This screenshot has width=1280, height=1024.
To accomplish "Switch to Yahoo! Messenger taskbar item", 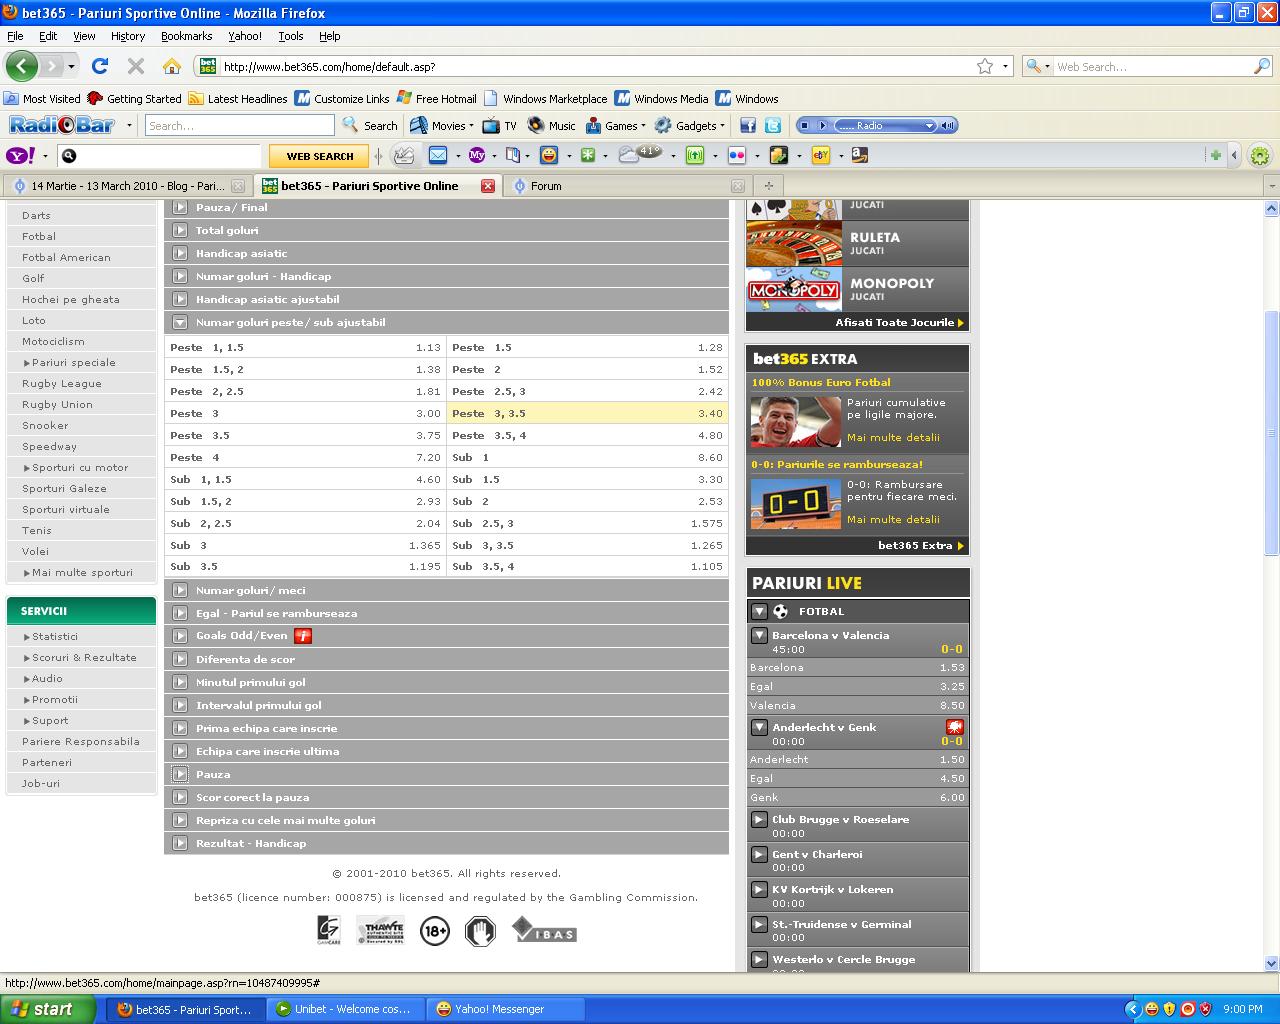I will coord(505,1009).
